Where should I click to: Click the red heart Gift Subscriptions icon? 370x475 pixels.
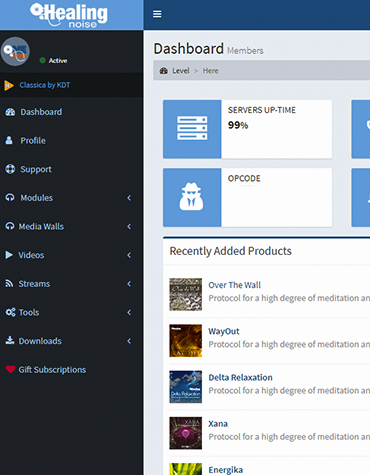10,369
